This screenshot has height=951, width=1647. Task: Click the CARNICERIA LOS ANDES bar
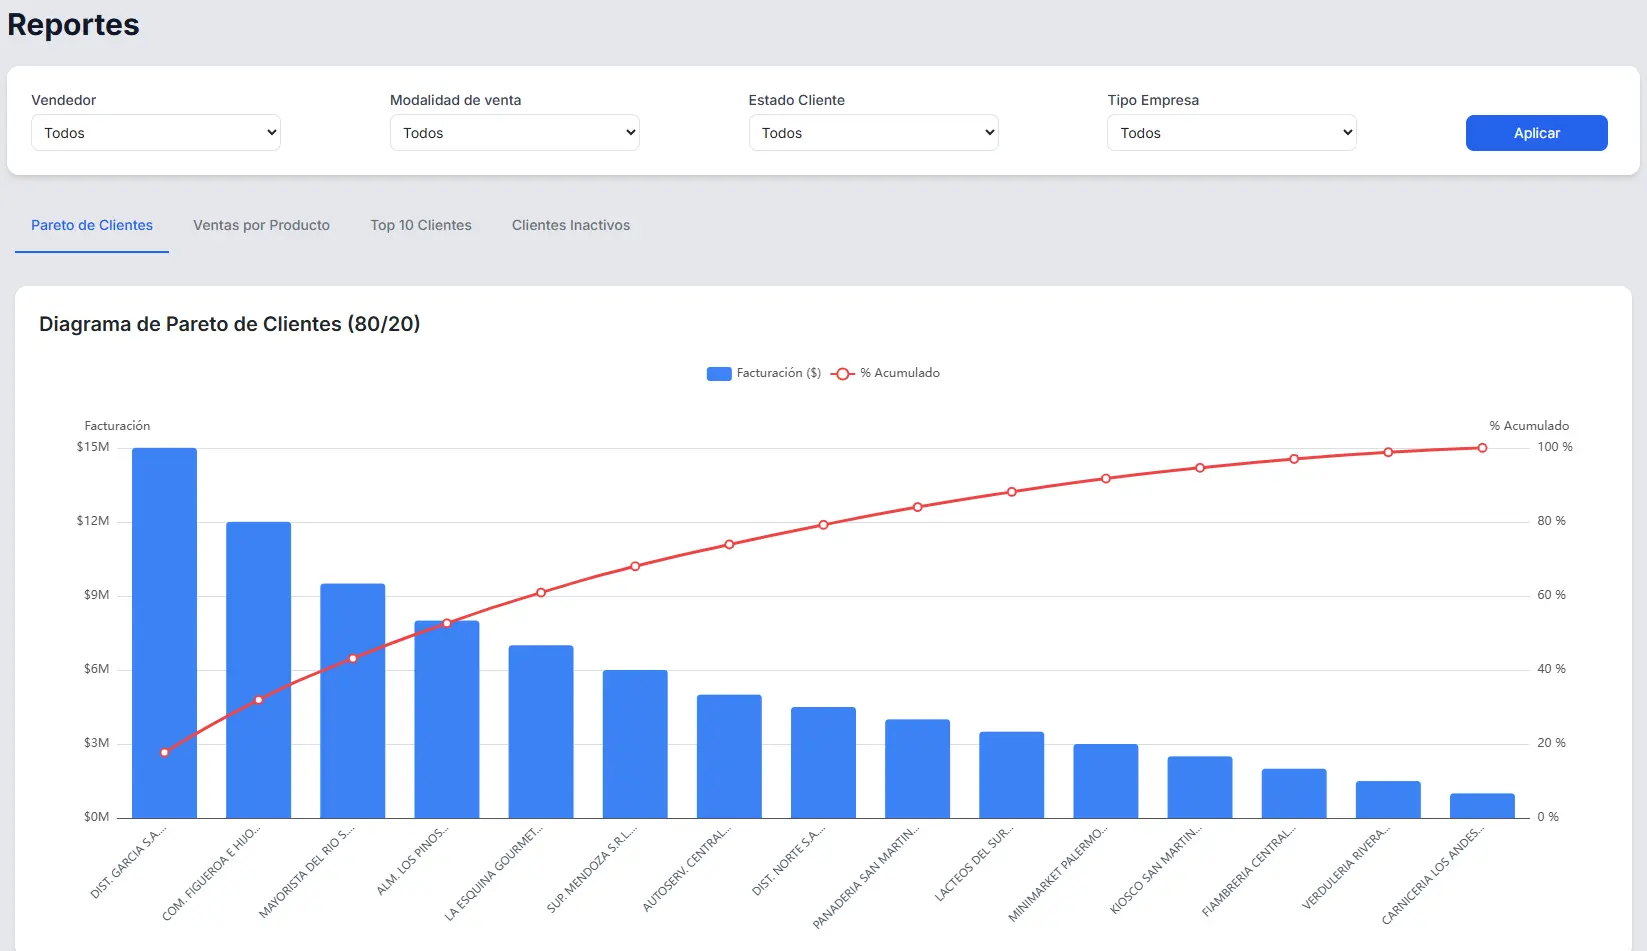click(x=1482, y=806)
